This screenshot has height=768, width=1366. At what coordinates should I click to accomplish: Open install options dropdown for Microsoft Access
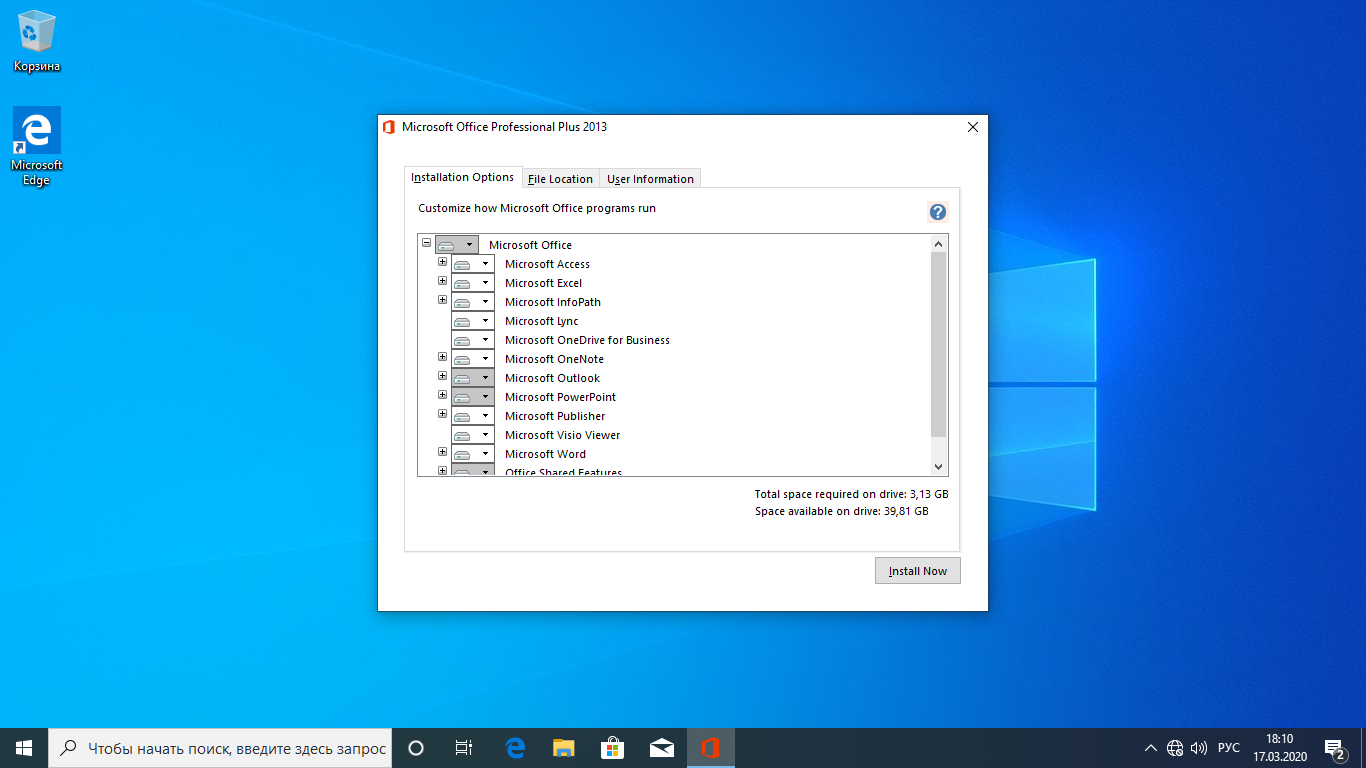click(473, 264)
